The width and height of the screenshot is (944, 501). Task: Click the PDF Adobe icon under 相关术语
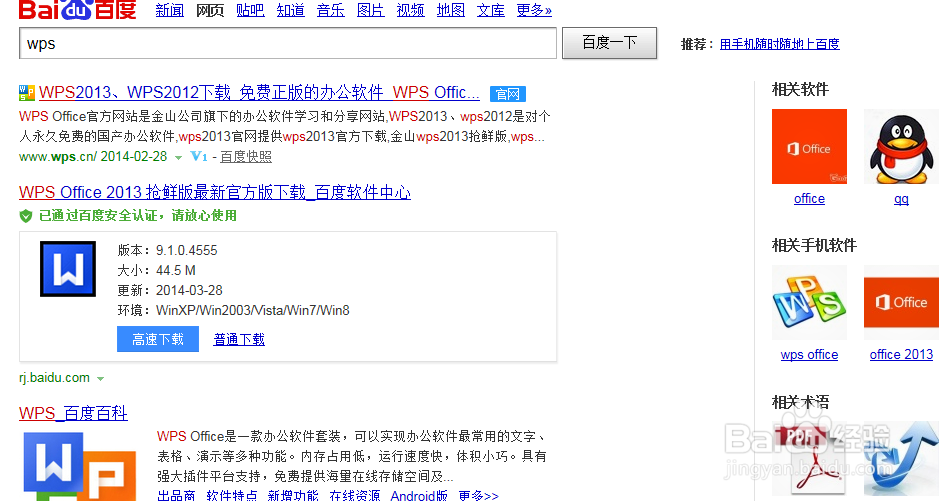(x=809, y=459)
